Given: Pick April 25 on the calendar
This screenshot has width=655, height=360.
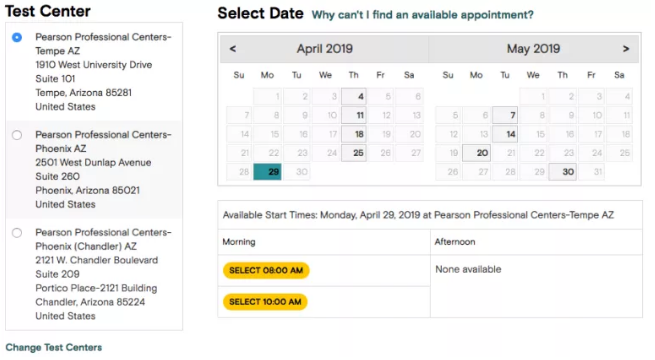Looking at the screenshot, I should [354, 153].
